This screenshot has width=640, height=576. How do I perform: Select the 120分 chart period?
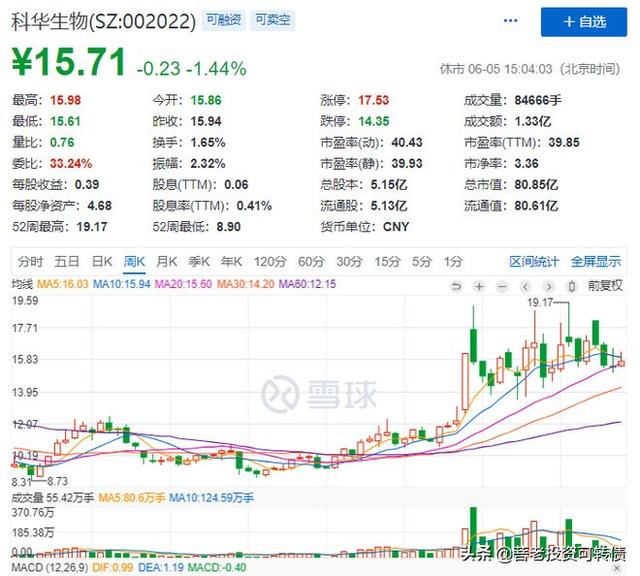point(270,261)
